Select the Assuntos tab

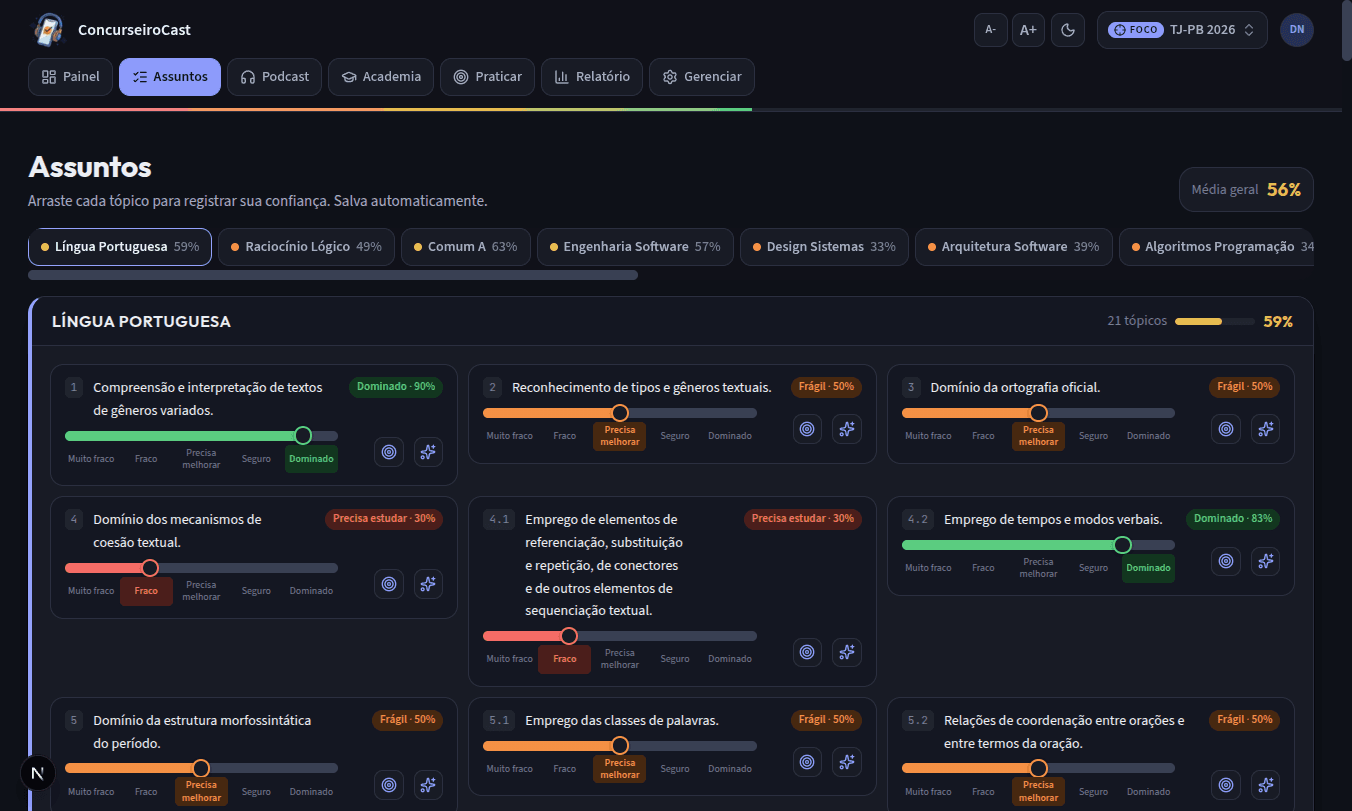[170, 77]
